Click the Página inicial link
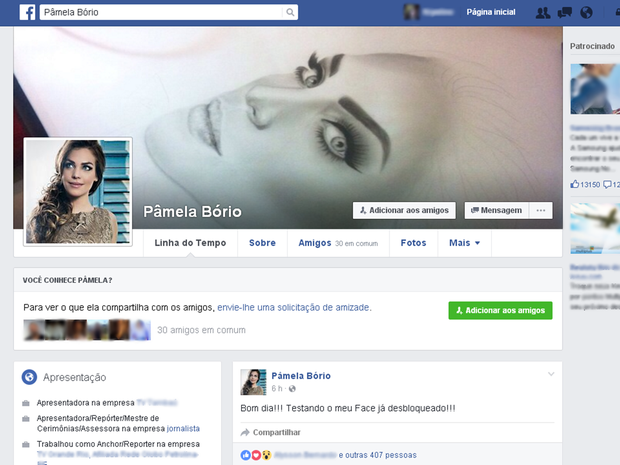 [x=491, y=13]
